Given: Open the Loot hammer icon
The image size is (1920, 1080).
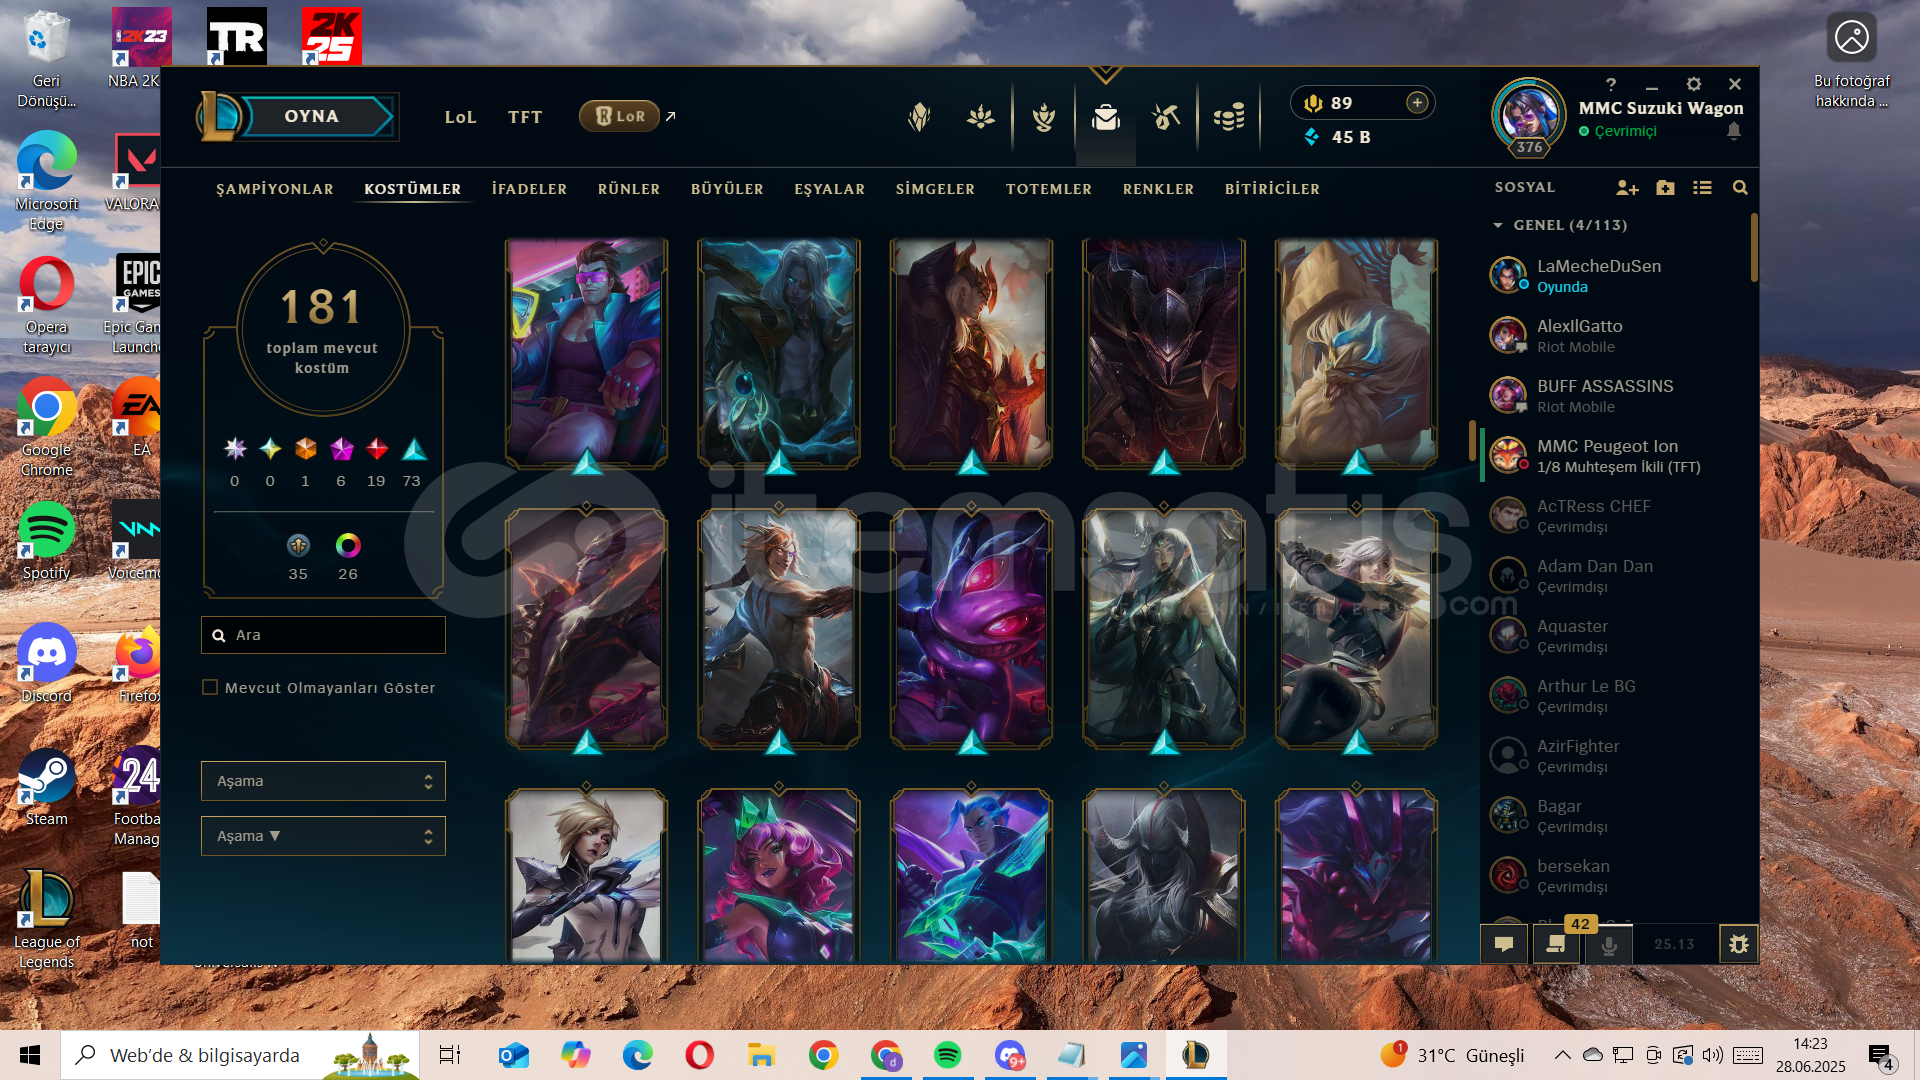Looking at the screenshot, I should (x=1166, y=117).
